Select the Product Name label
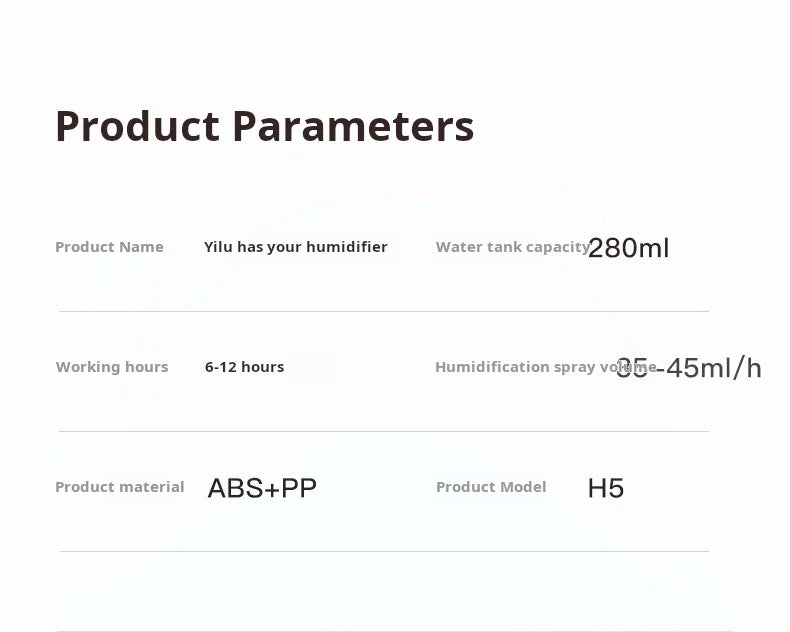The height and width of the screenshot is (632, 790). coord(109,247)
